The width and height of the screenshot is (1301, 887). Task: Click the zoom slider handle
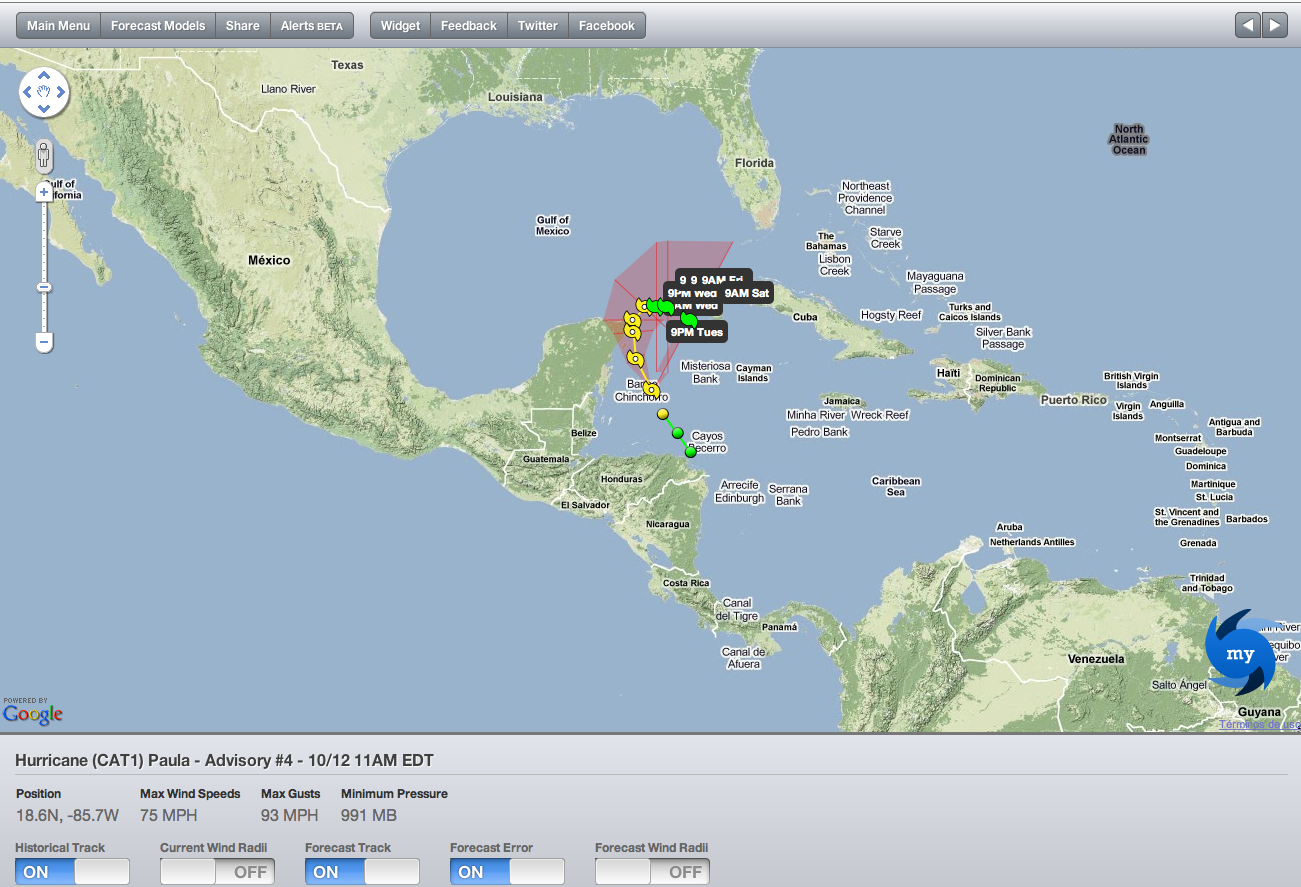[x=44, y=288]
